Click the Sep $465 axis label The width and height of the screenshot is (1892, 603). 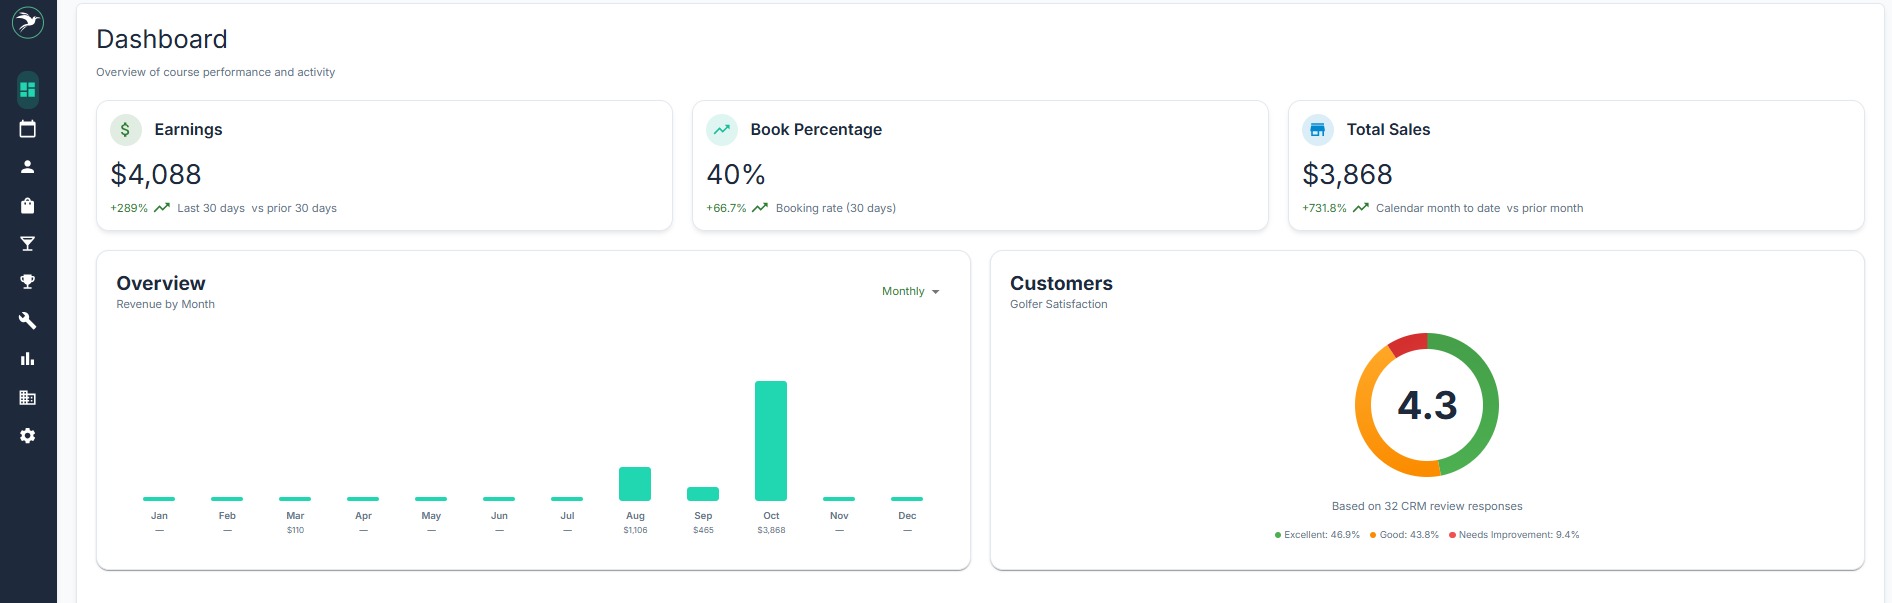[x=703, y=523]
